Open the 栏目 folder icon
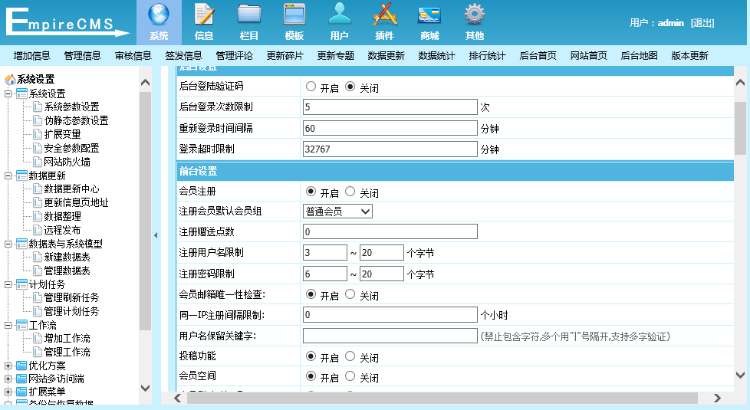The width and height of the screenshot is (750, 410). point(249,14)
